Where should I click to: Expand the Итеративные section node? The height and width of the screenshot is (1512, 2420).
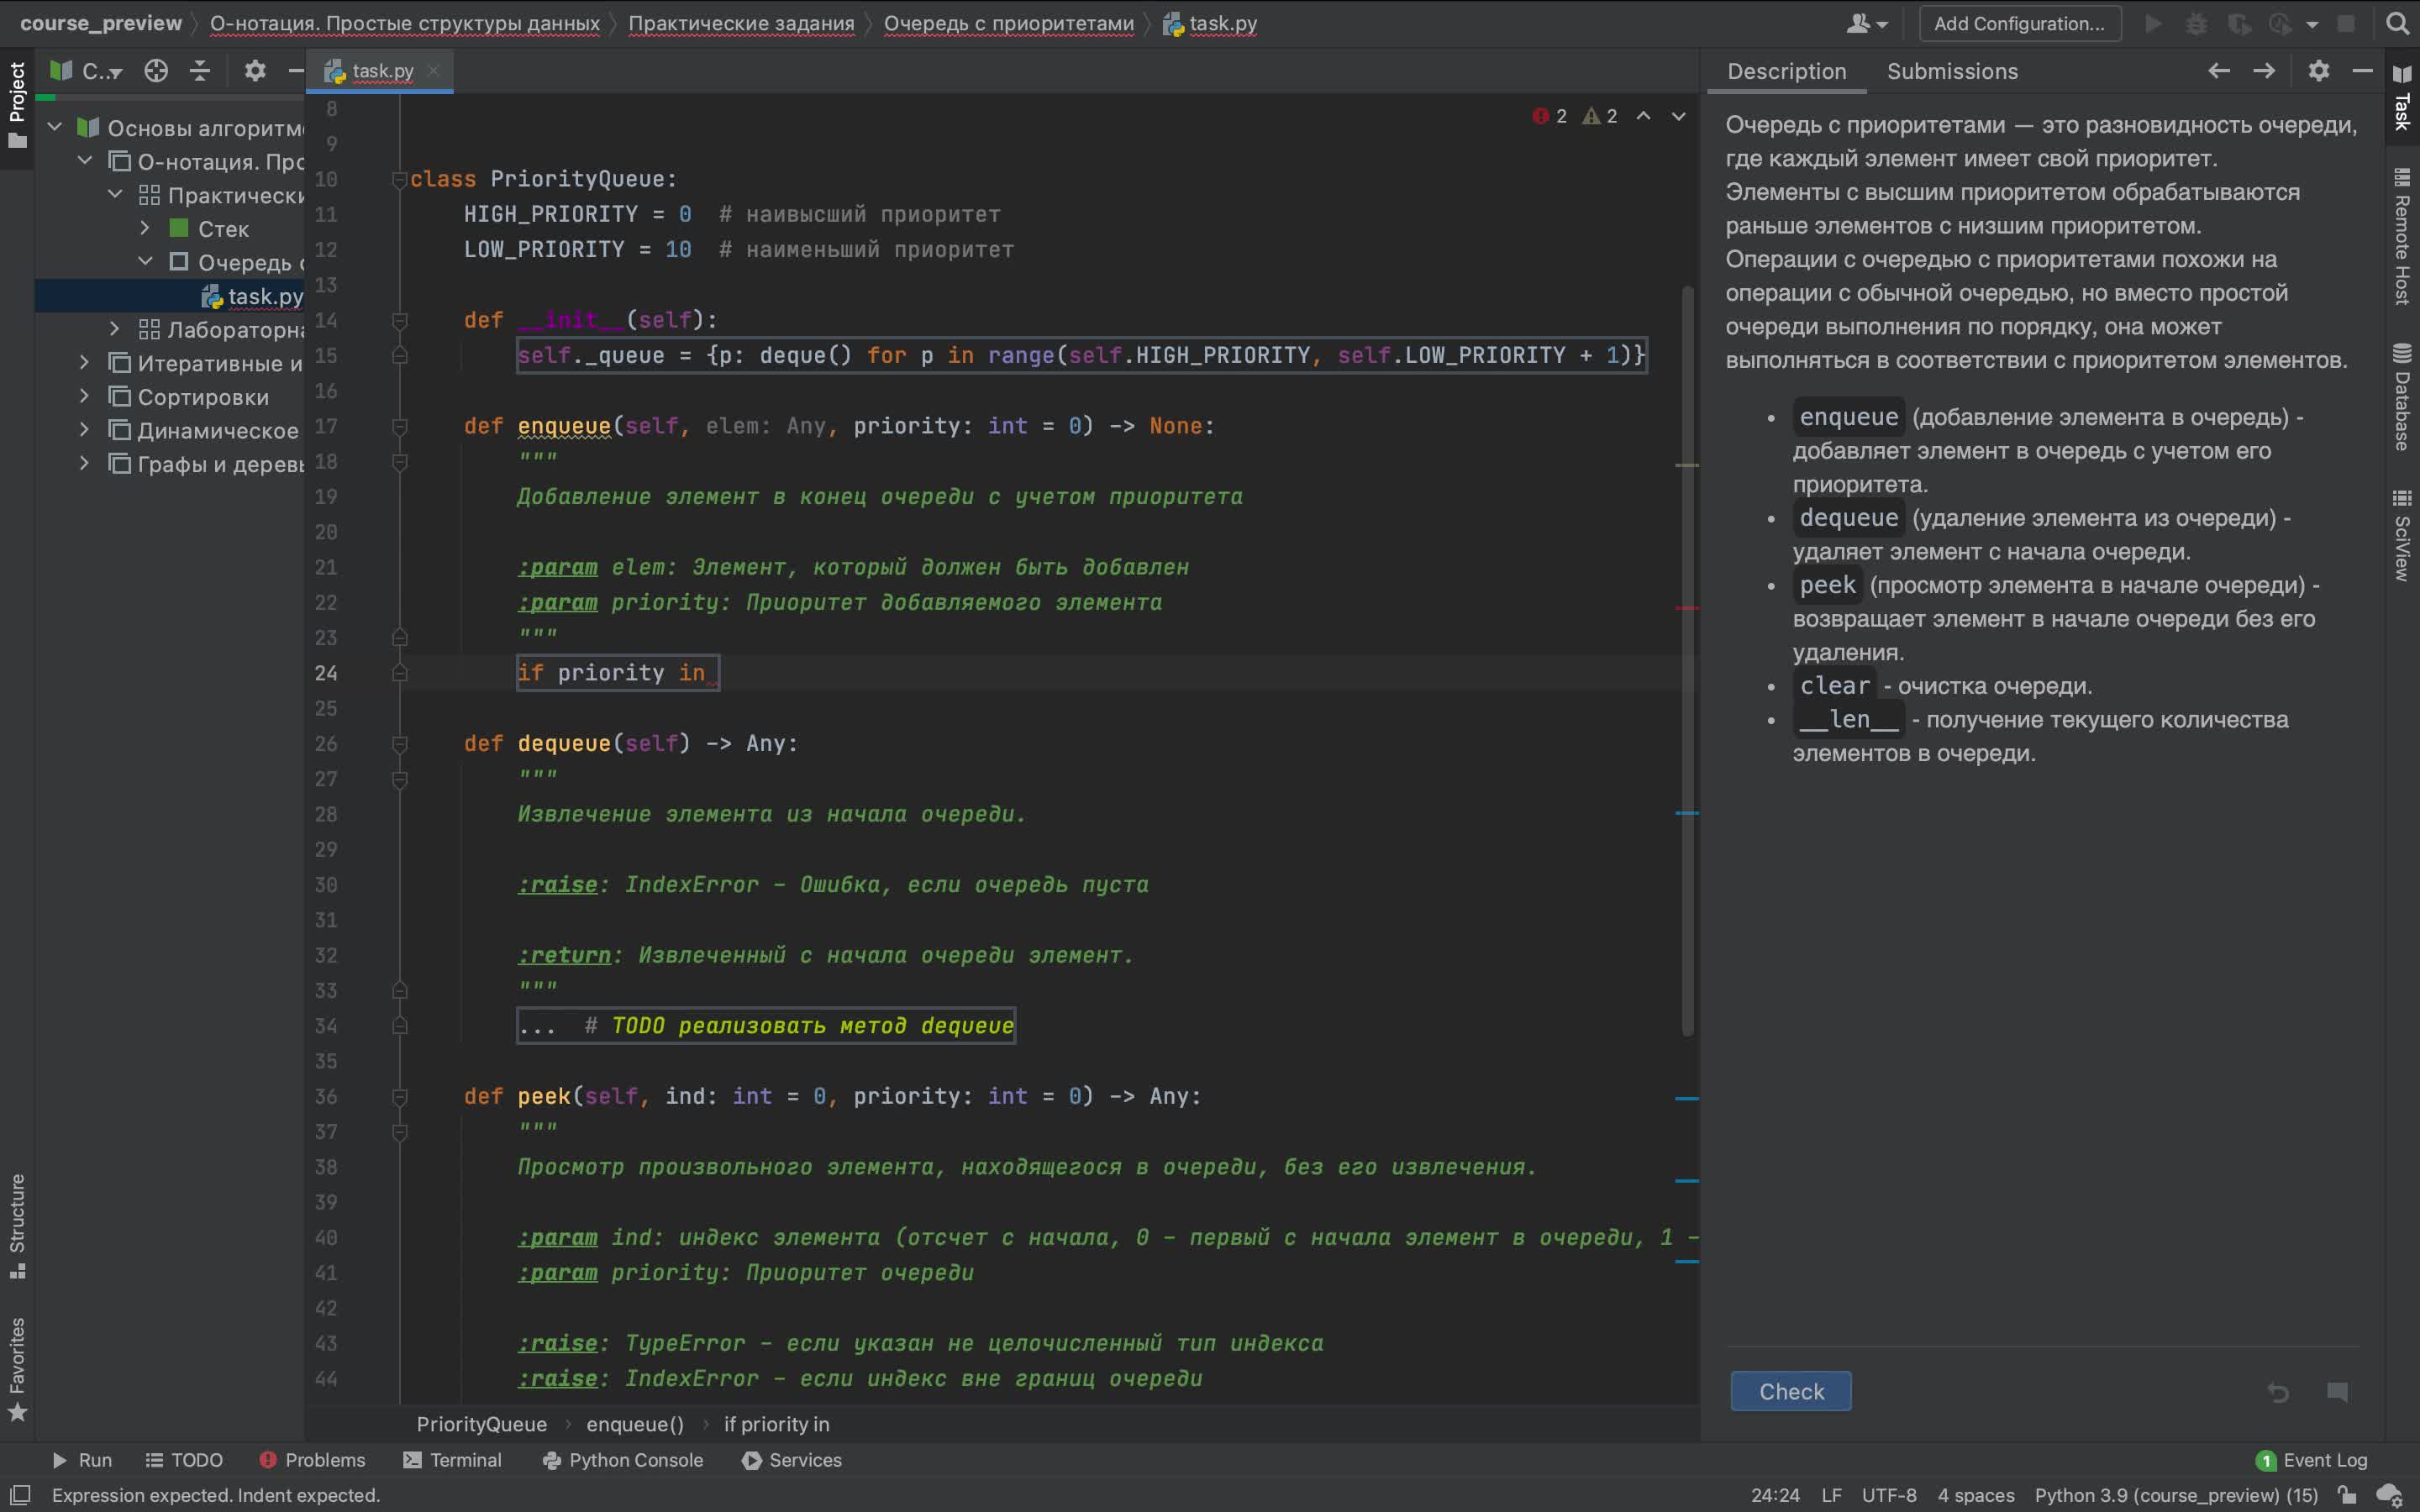[85, 362]
